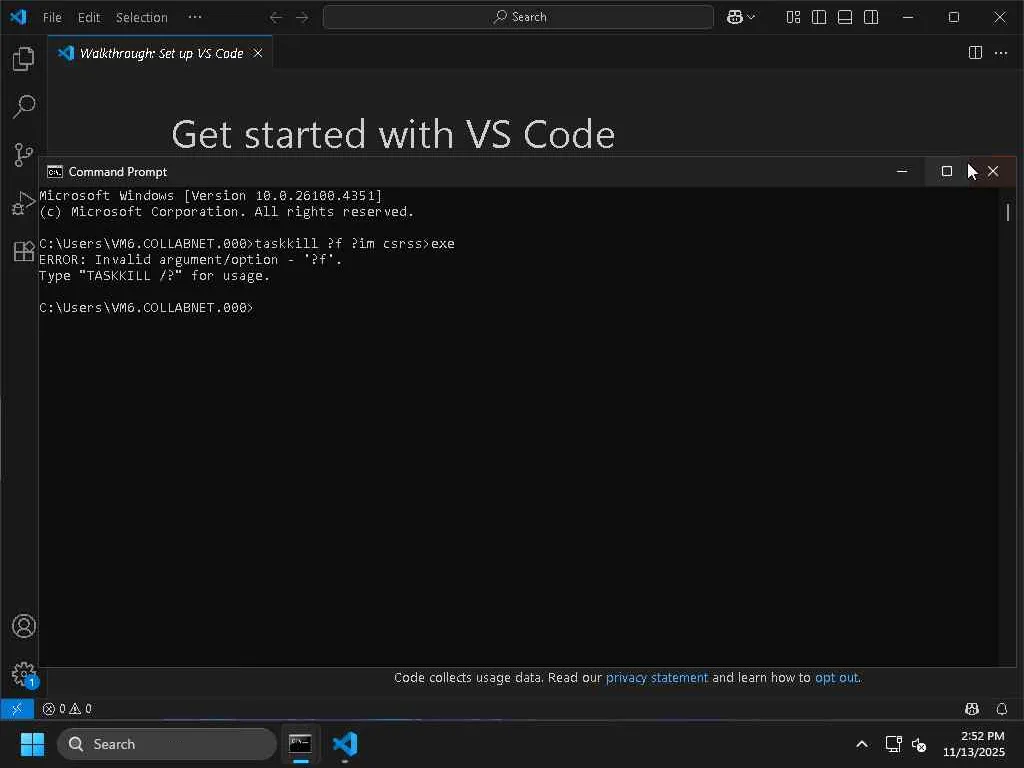Image resolution: width=1024 pixels, height=768 pixels.
Task: Open the Edit menu
Action: (89, 18)
